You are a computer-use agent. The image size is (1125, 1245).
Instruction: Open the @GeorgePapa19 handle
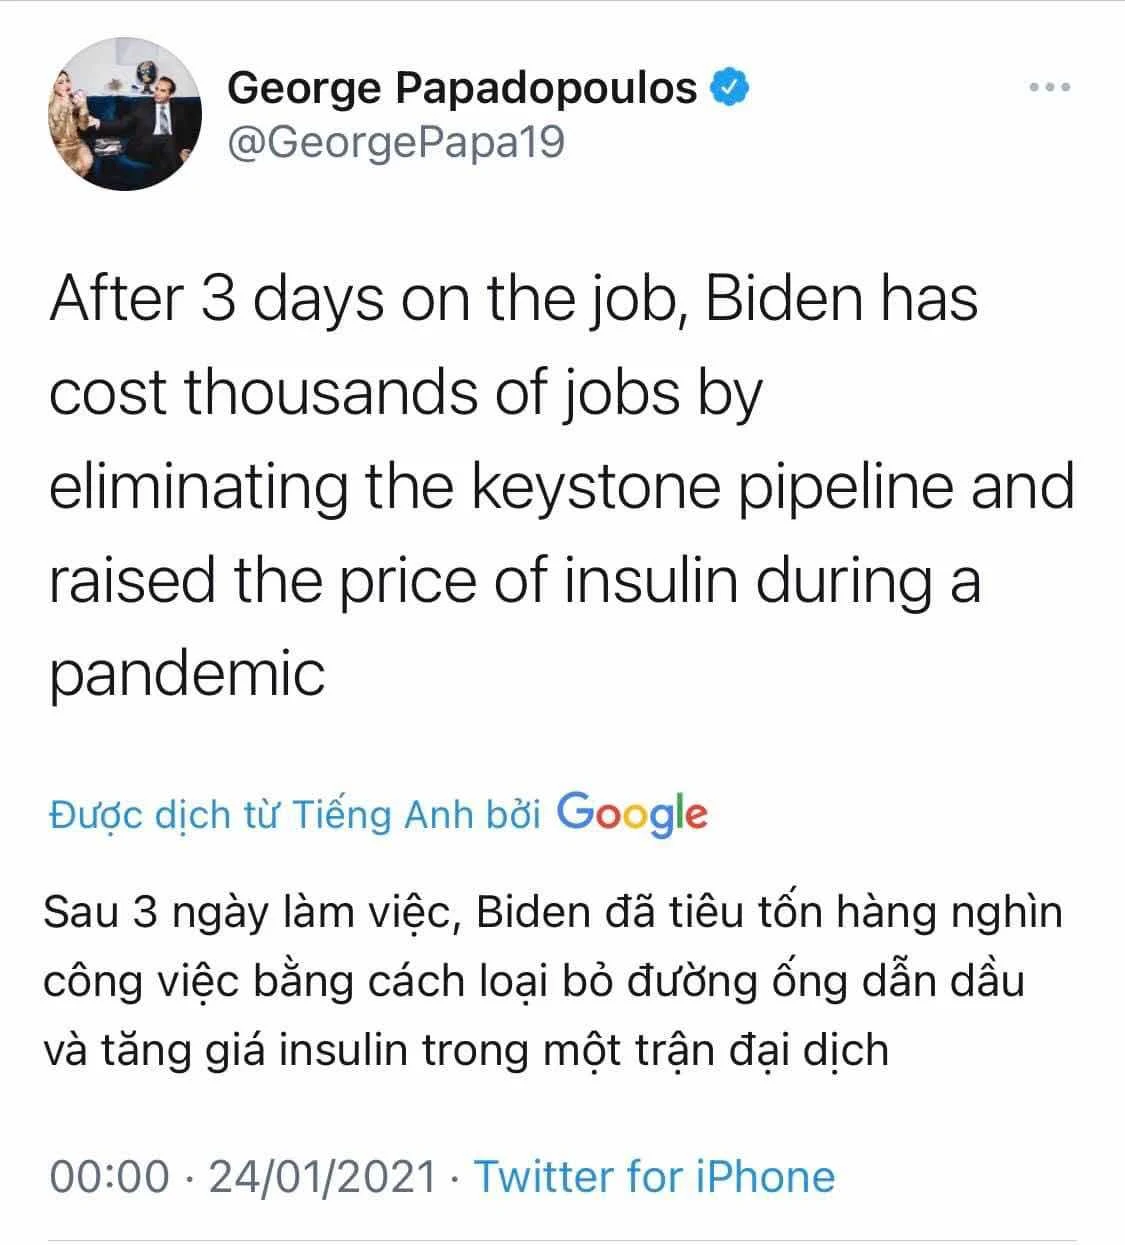pyautogui.click(x=397, y=143)
